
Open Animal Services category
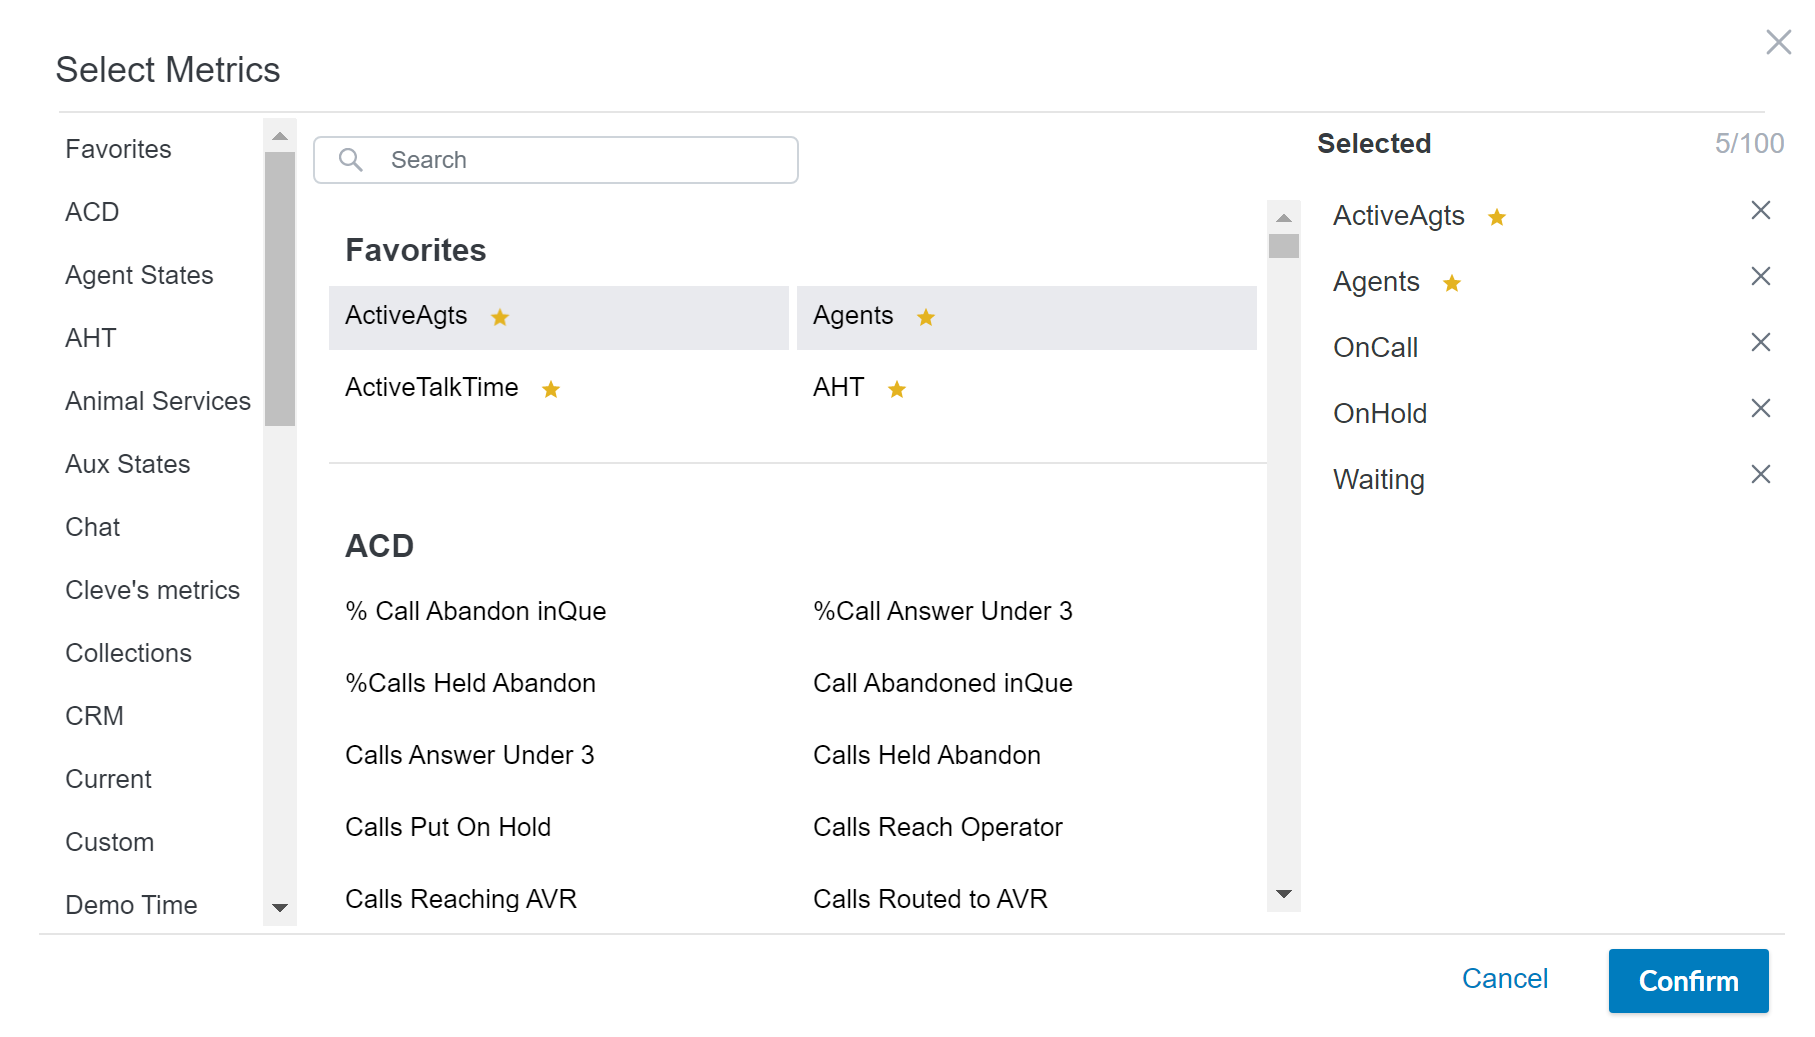pos(158,401)
